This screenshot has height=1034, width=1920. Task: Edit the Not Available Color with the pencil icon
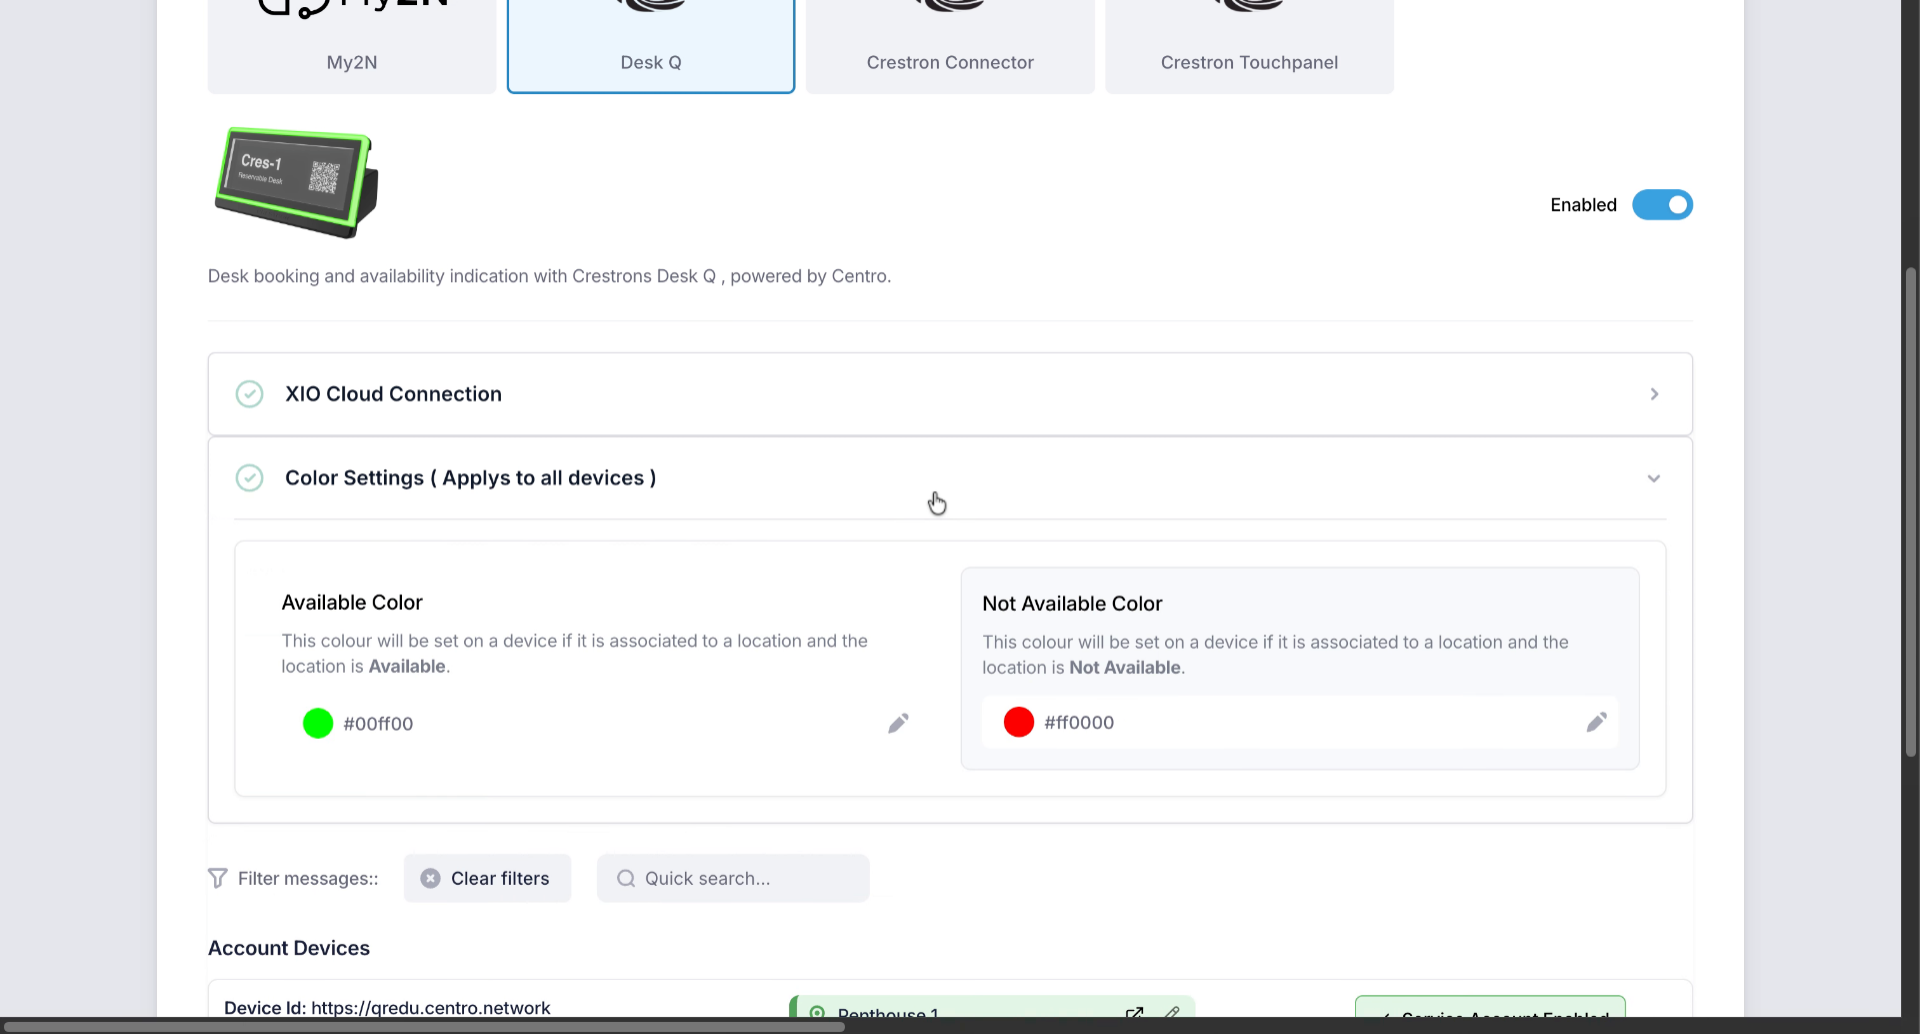point(1596,722)
